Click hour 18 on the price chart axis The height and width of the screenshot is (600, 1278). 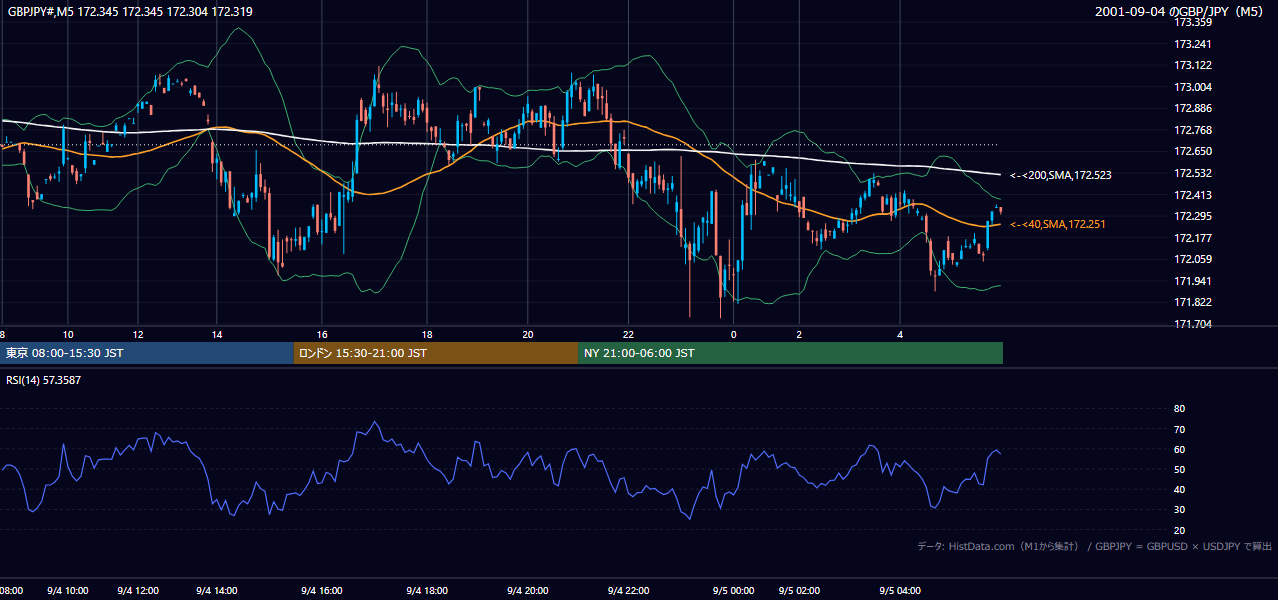[427, 334]
